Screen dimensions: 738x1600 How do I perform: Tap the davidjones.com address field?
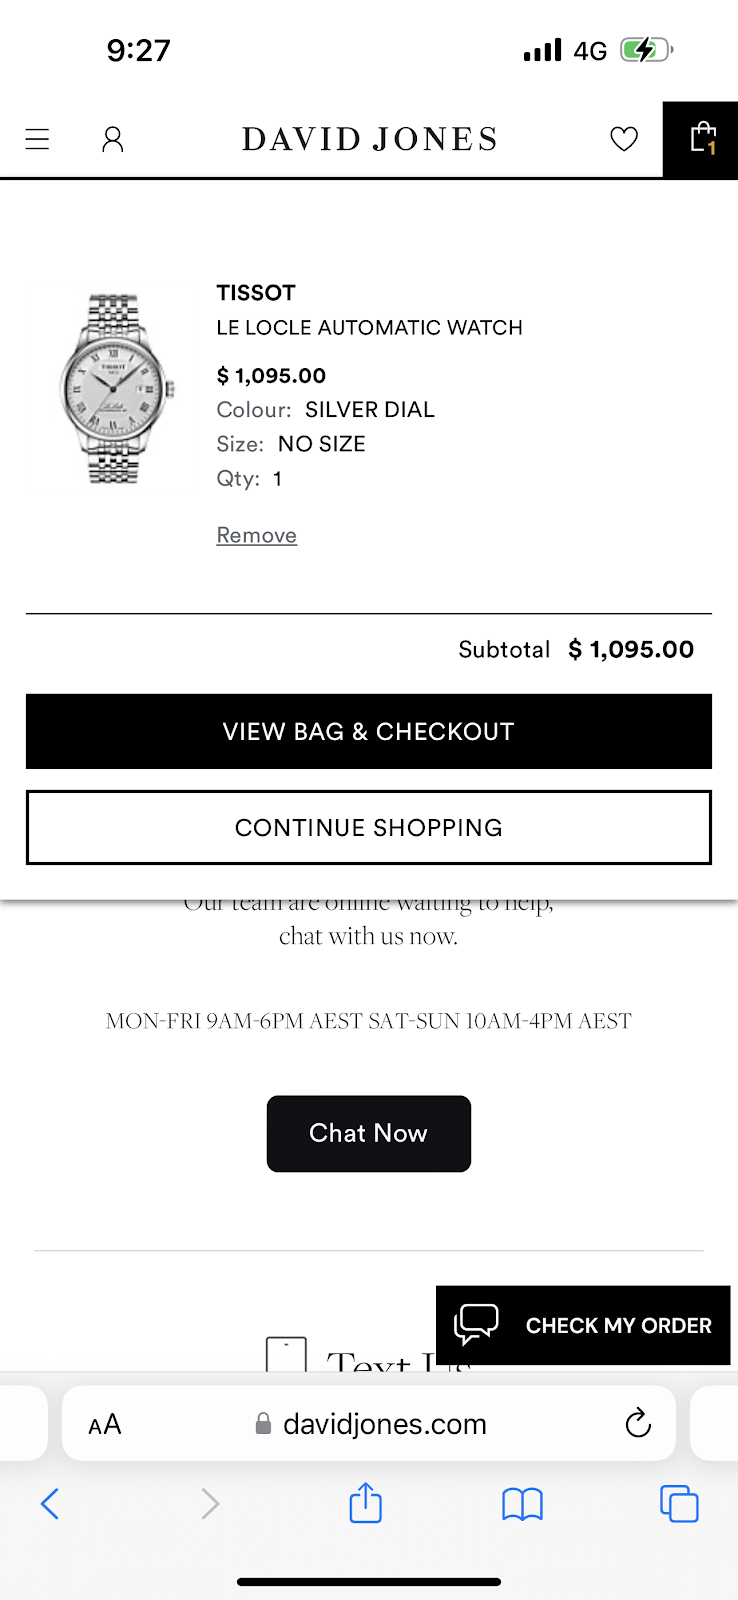click(384, 1424)
